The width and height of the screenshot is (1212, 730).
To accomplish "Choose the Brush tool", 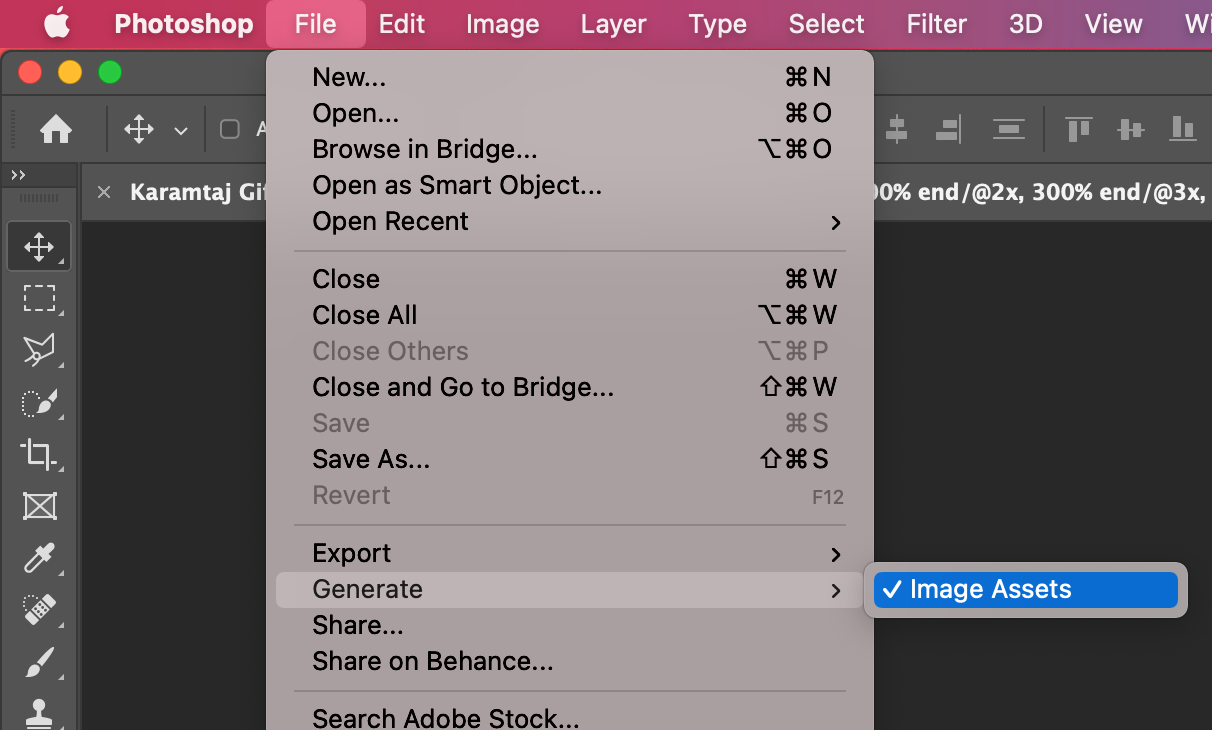I will (x=39, y=662).
